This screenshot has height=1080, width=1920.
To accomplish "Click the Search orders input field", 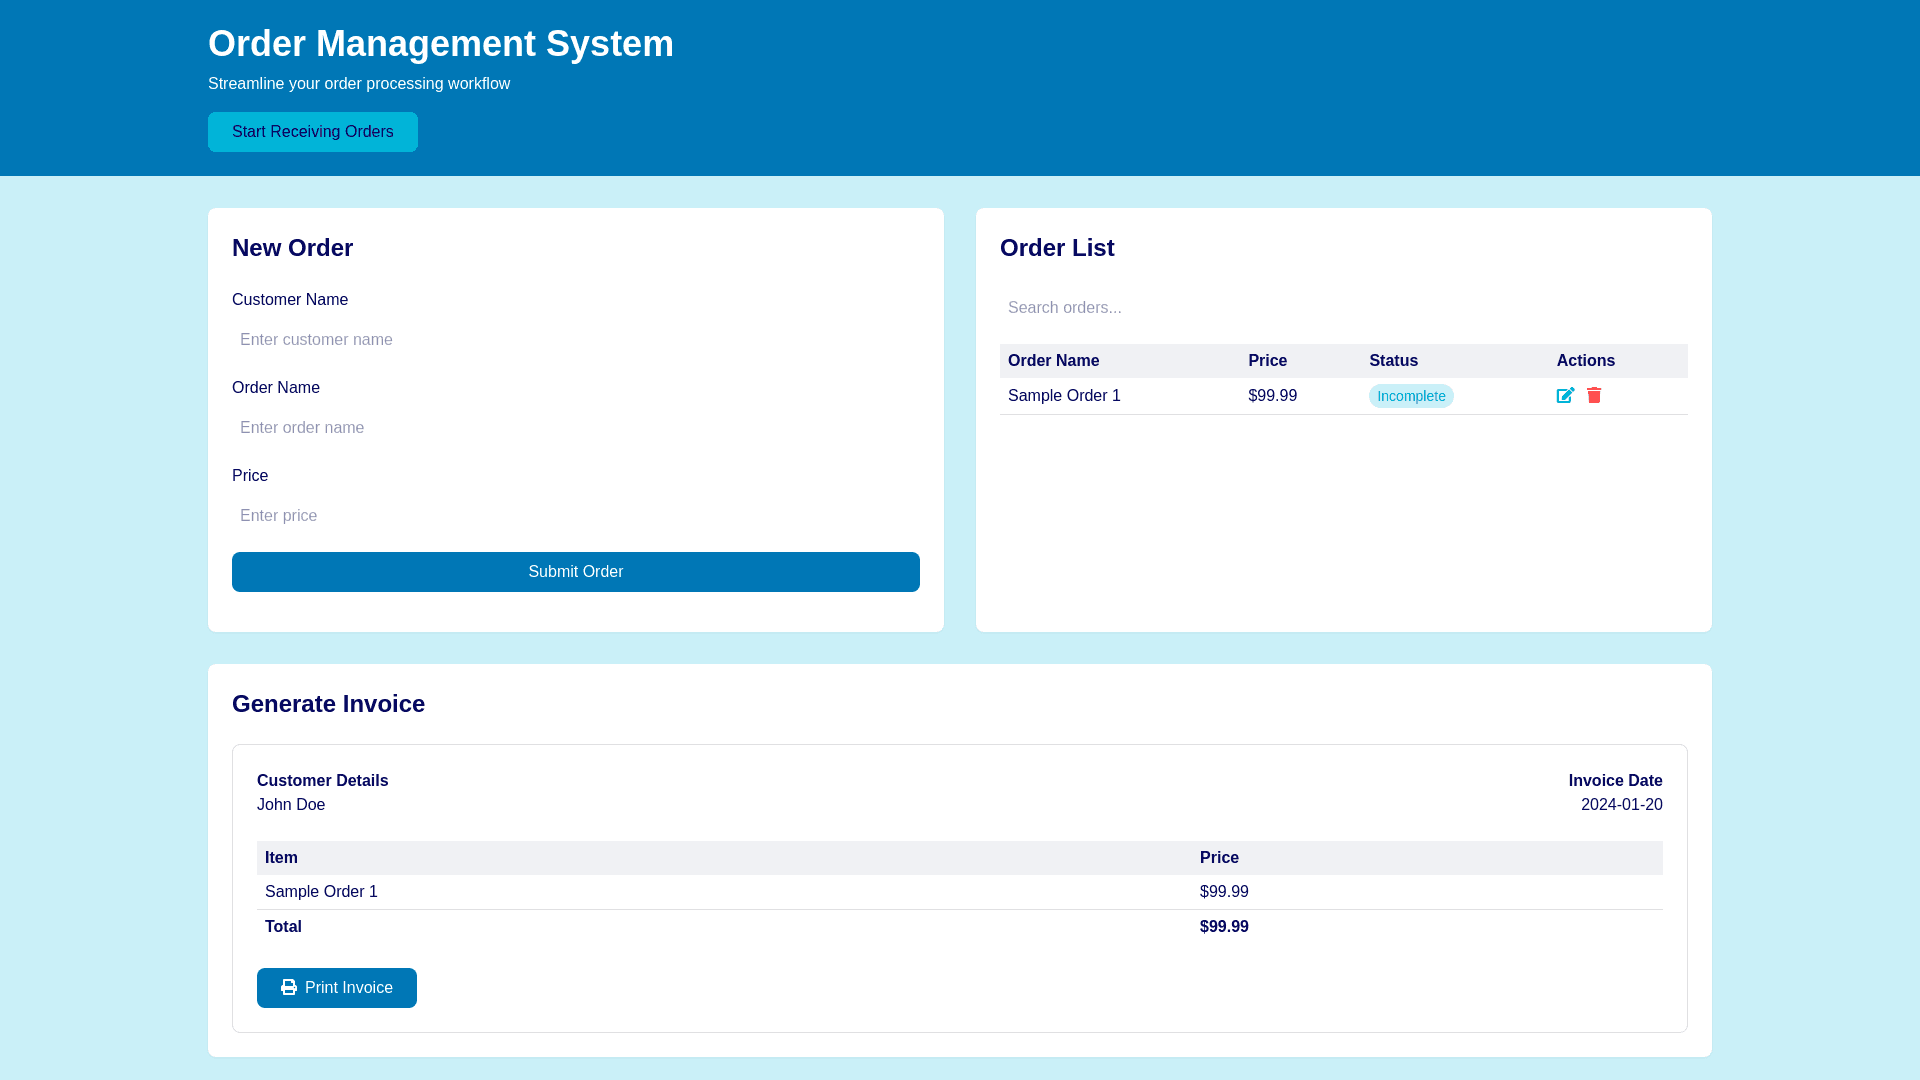I will [1343, 307].
